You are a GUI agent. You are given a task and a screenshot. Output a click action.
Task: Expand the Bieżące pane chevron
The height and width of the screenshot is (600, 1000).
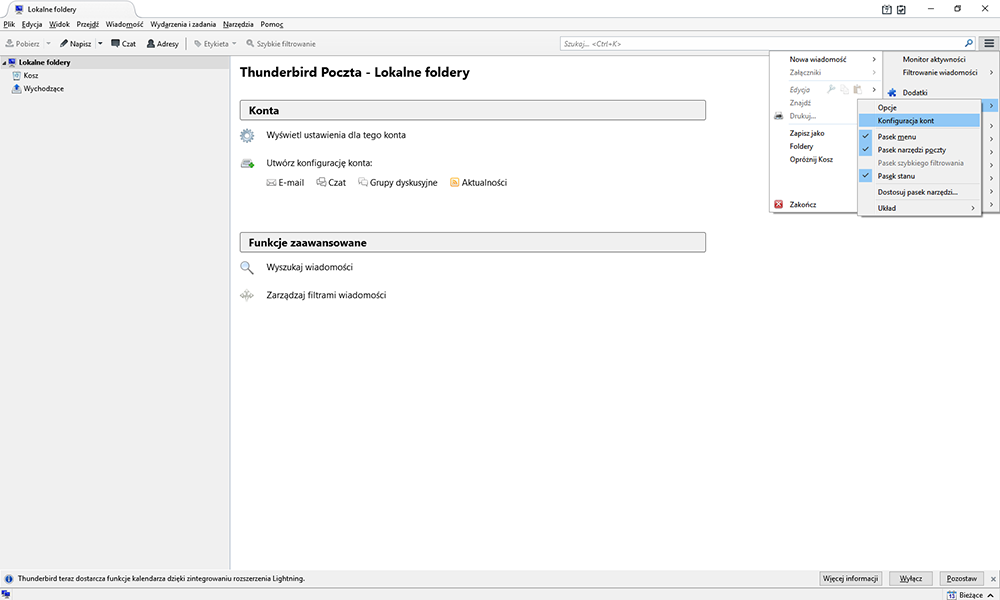click(x=990, y=595)
